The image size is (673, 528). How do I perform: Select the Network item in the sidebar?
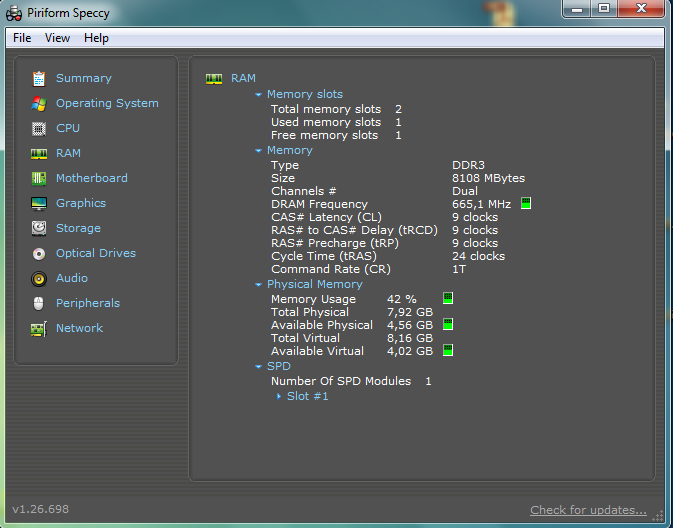79,328
